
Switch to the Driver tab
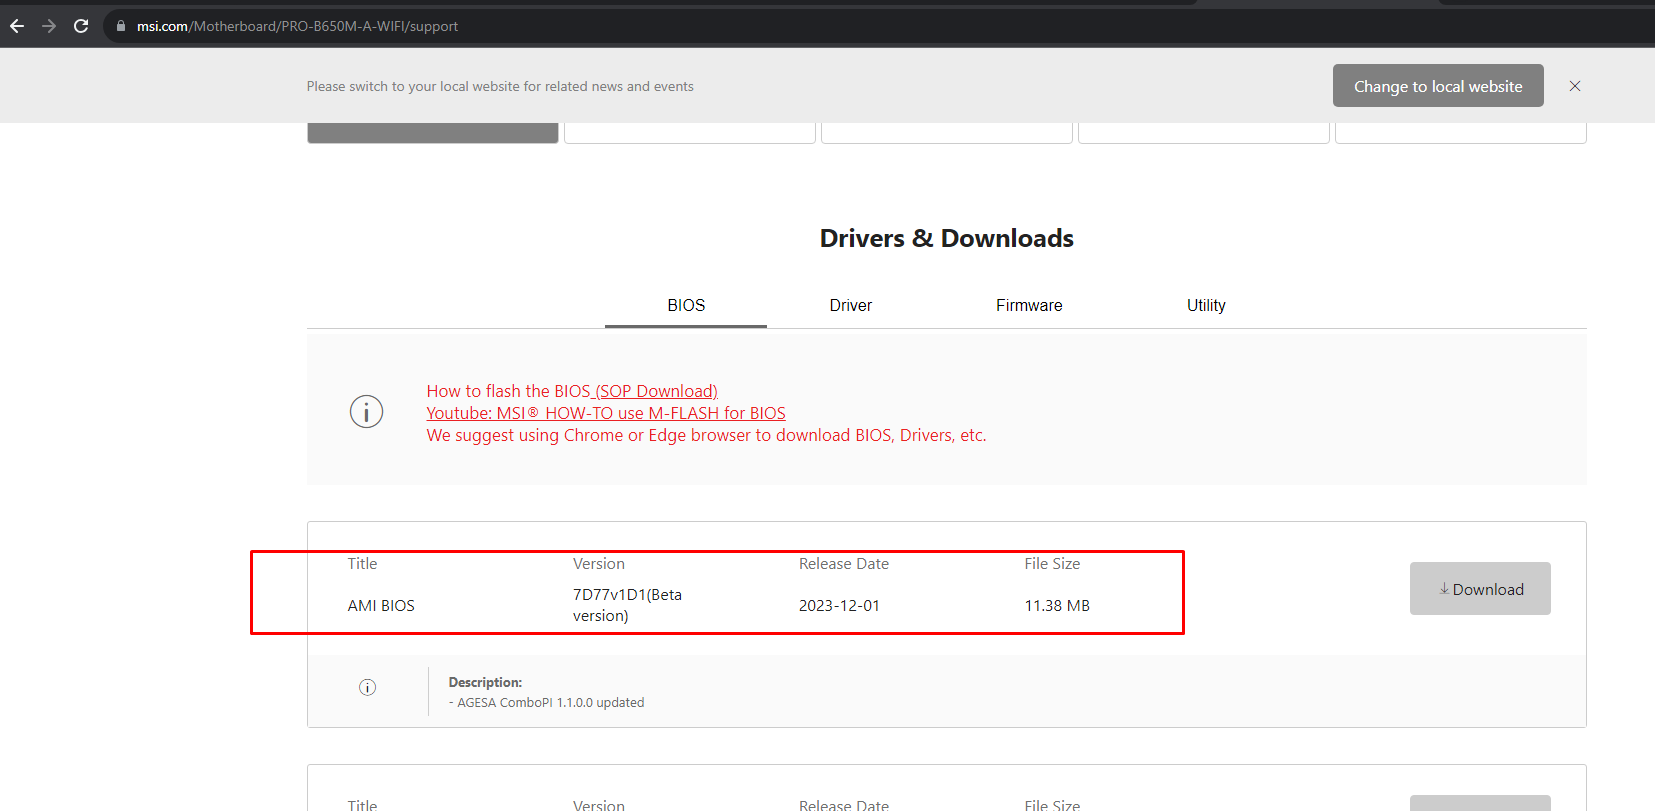coord(851,305)
